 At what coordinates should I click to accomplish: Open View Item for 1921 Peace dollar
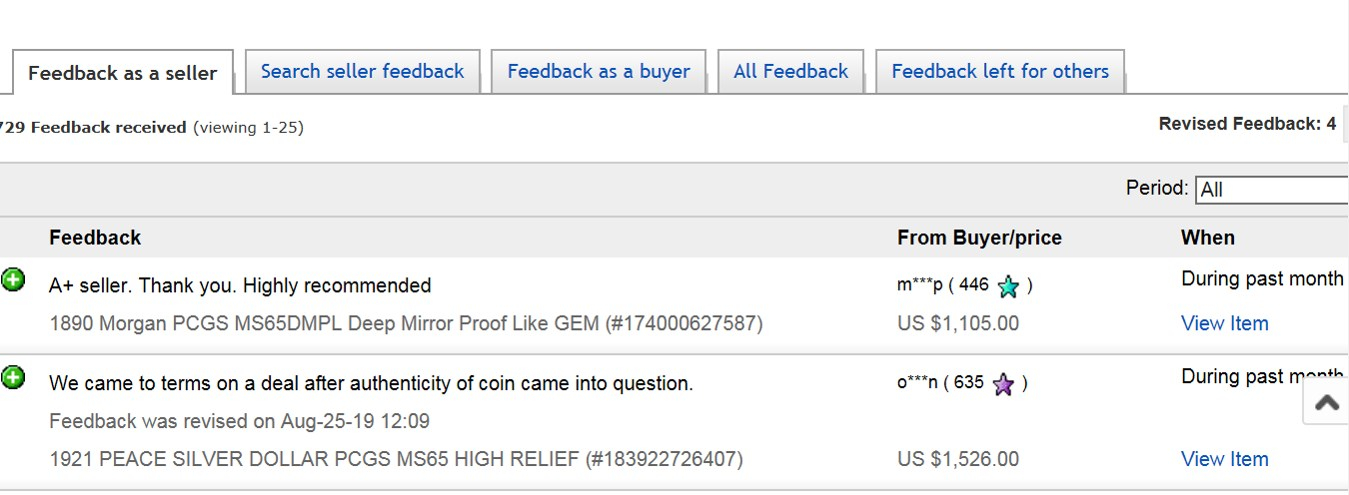click(1224, 459)
